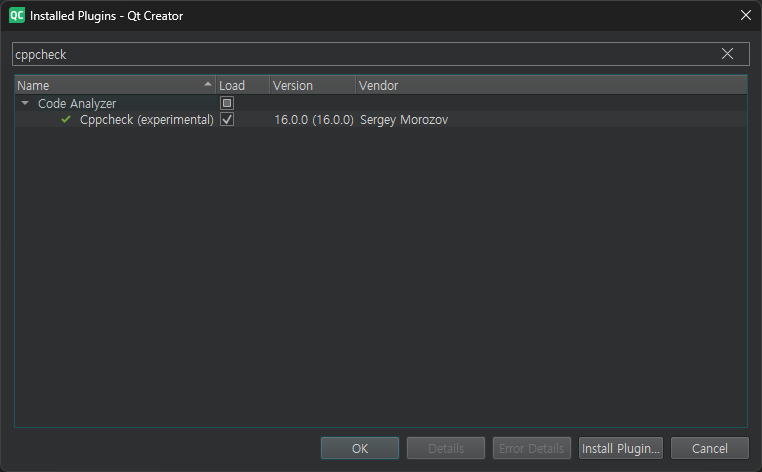The image size is (762, 472).
Task: Open the Install Plugin... dialog
Action: 621,448
